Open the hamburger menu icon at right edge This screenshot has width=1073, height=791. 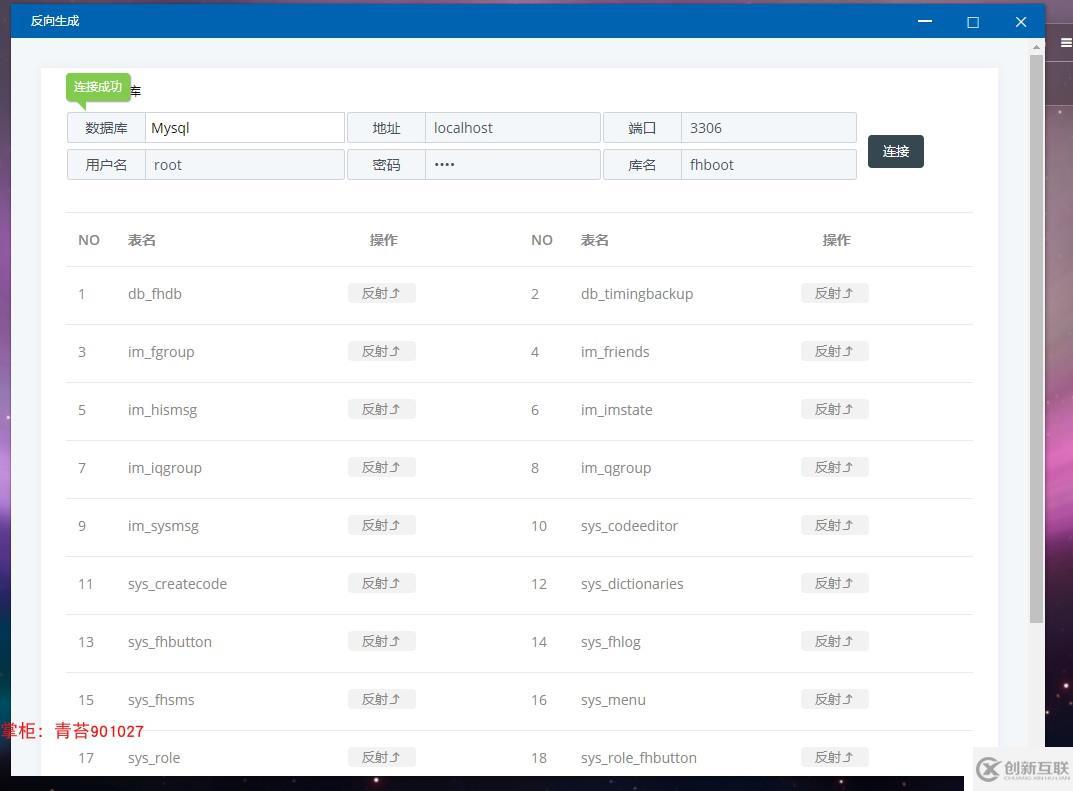coord(1066,42)
